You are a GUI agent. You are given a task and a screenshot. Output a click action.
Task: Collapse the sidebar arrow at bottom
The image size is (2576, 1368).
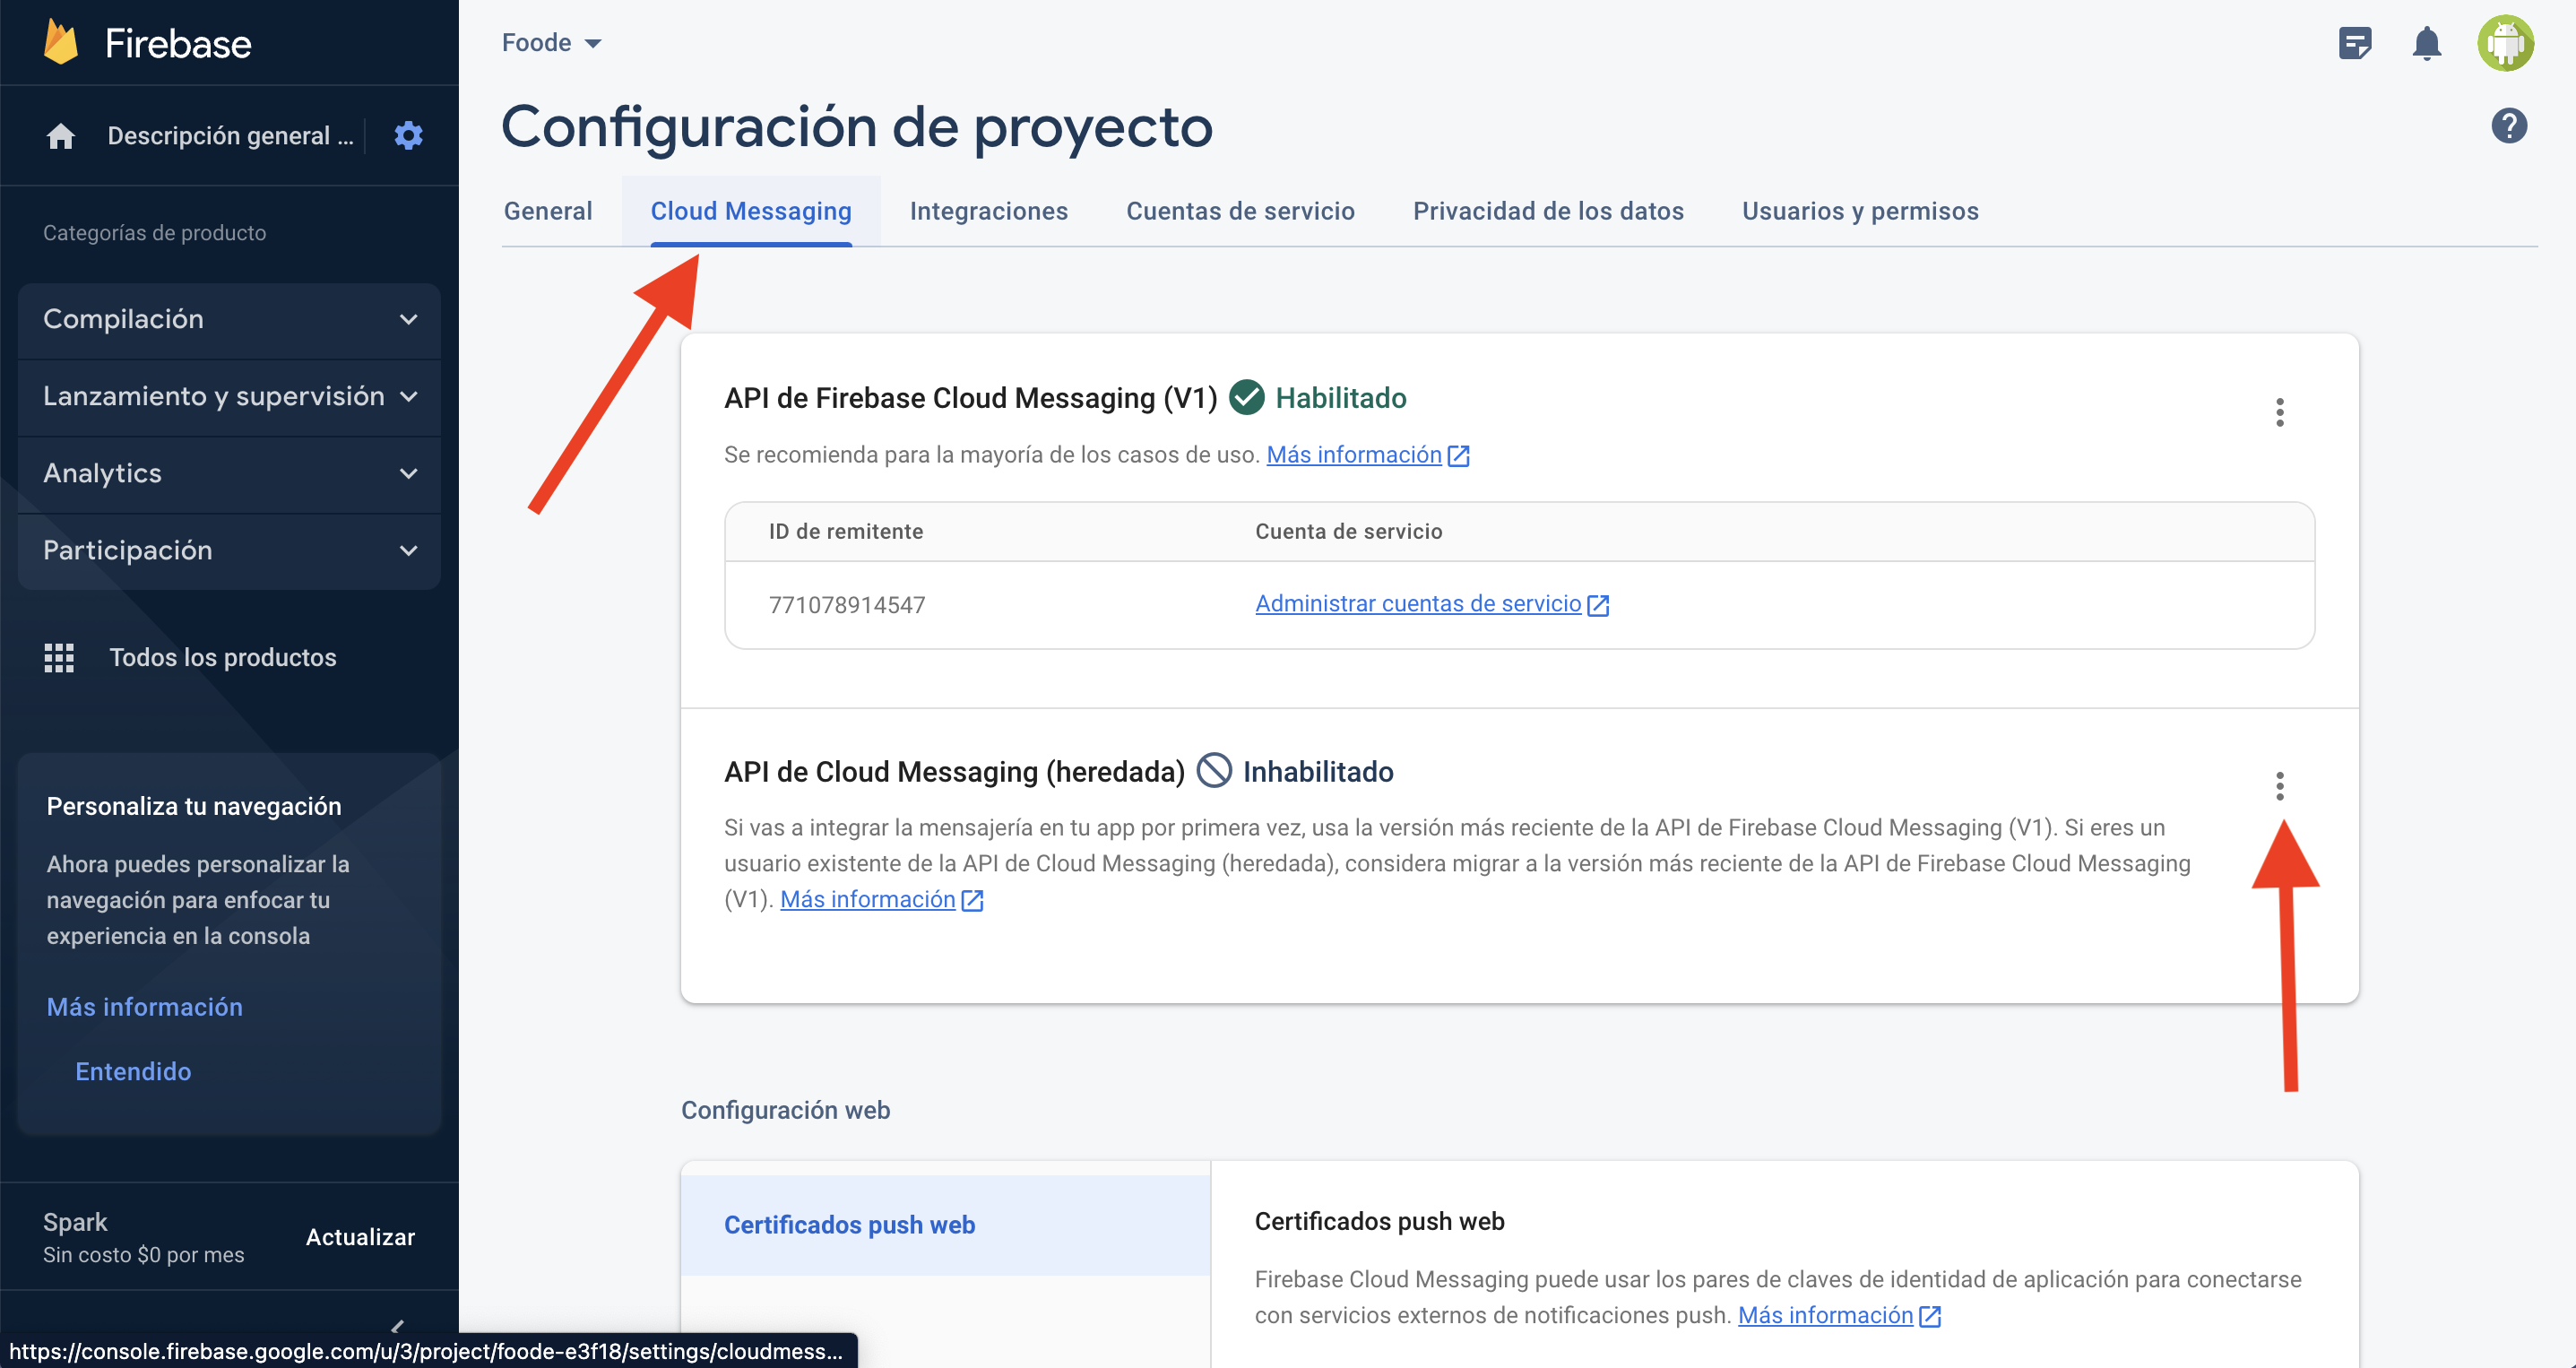[x=398, y=1326]
